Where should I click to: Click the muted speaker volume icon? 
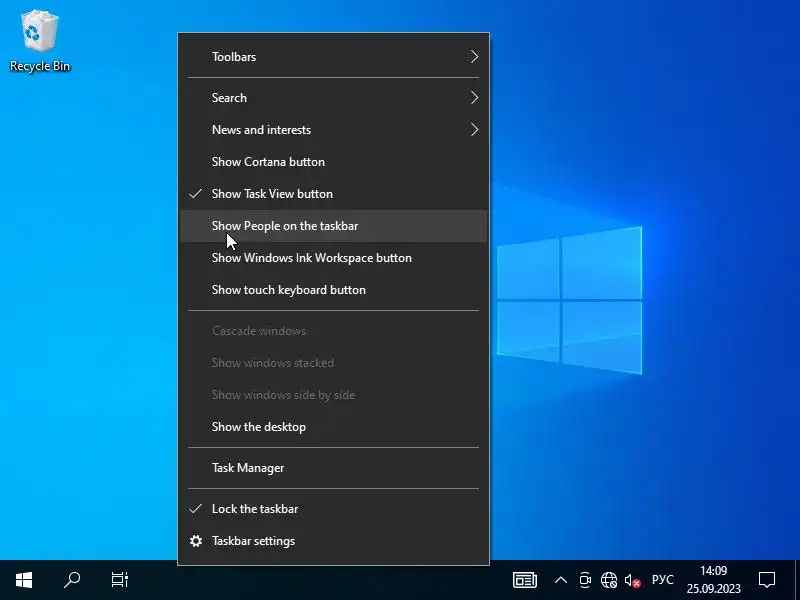[x=632, y=580]
